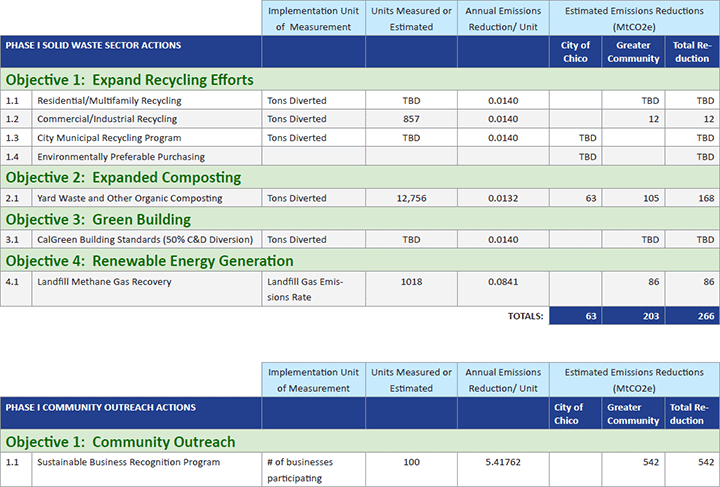
Task: Click Sustainable Business Recognition Program row
Action: (128, 462)
